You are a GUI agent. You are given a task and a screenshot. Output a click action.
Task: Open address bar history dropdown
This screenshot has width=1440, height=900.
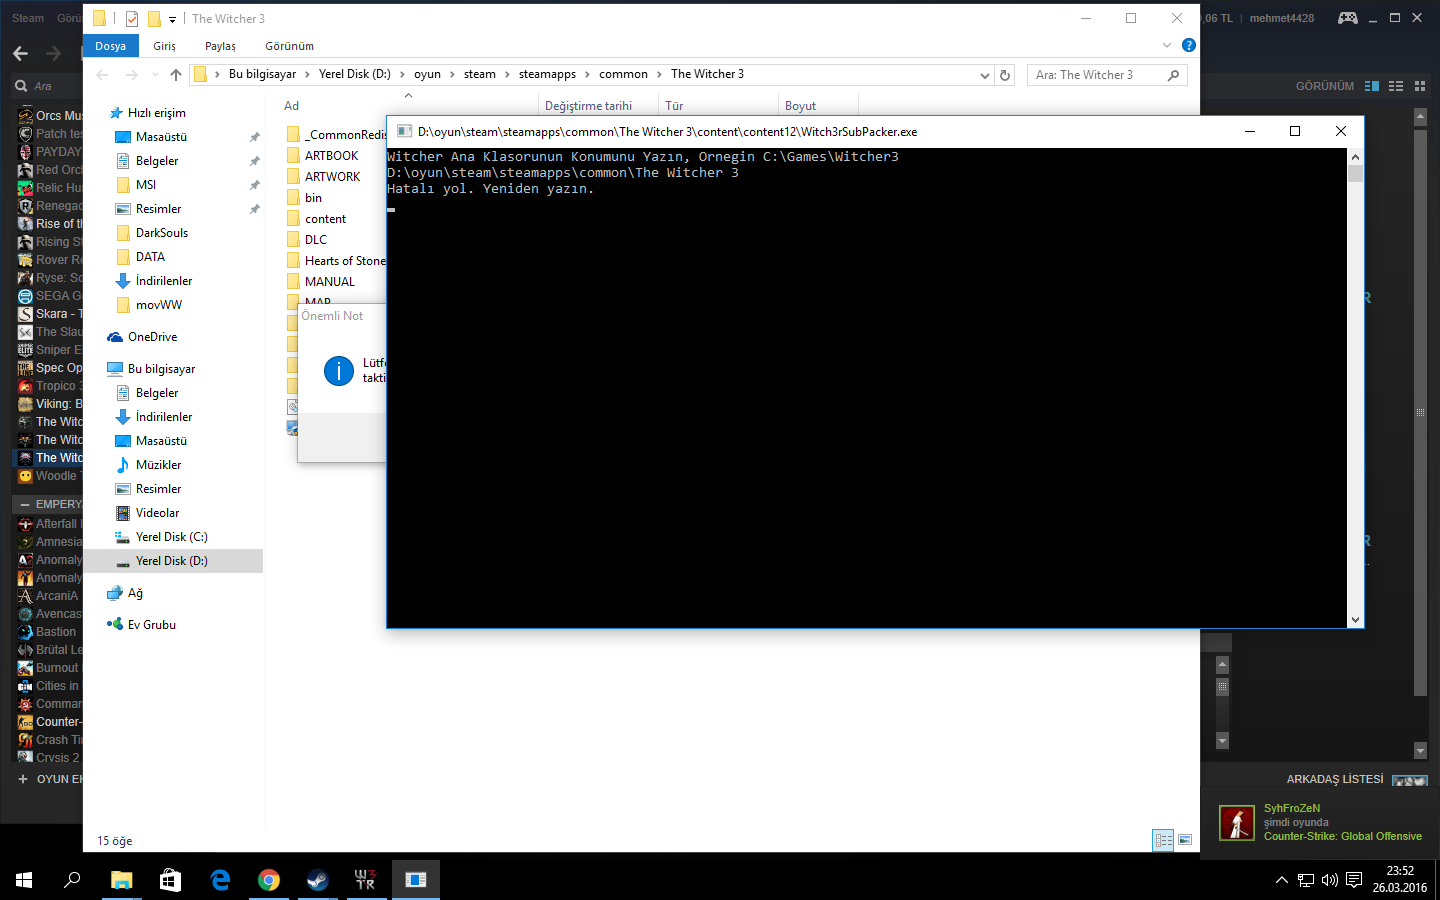click(985, 75)
